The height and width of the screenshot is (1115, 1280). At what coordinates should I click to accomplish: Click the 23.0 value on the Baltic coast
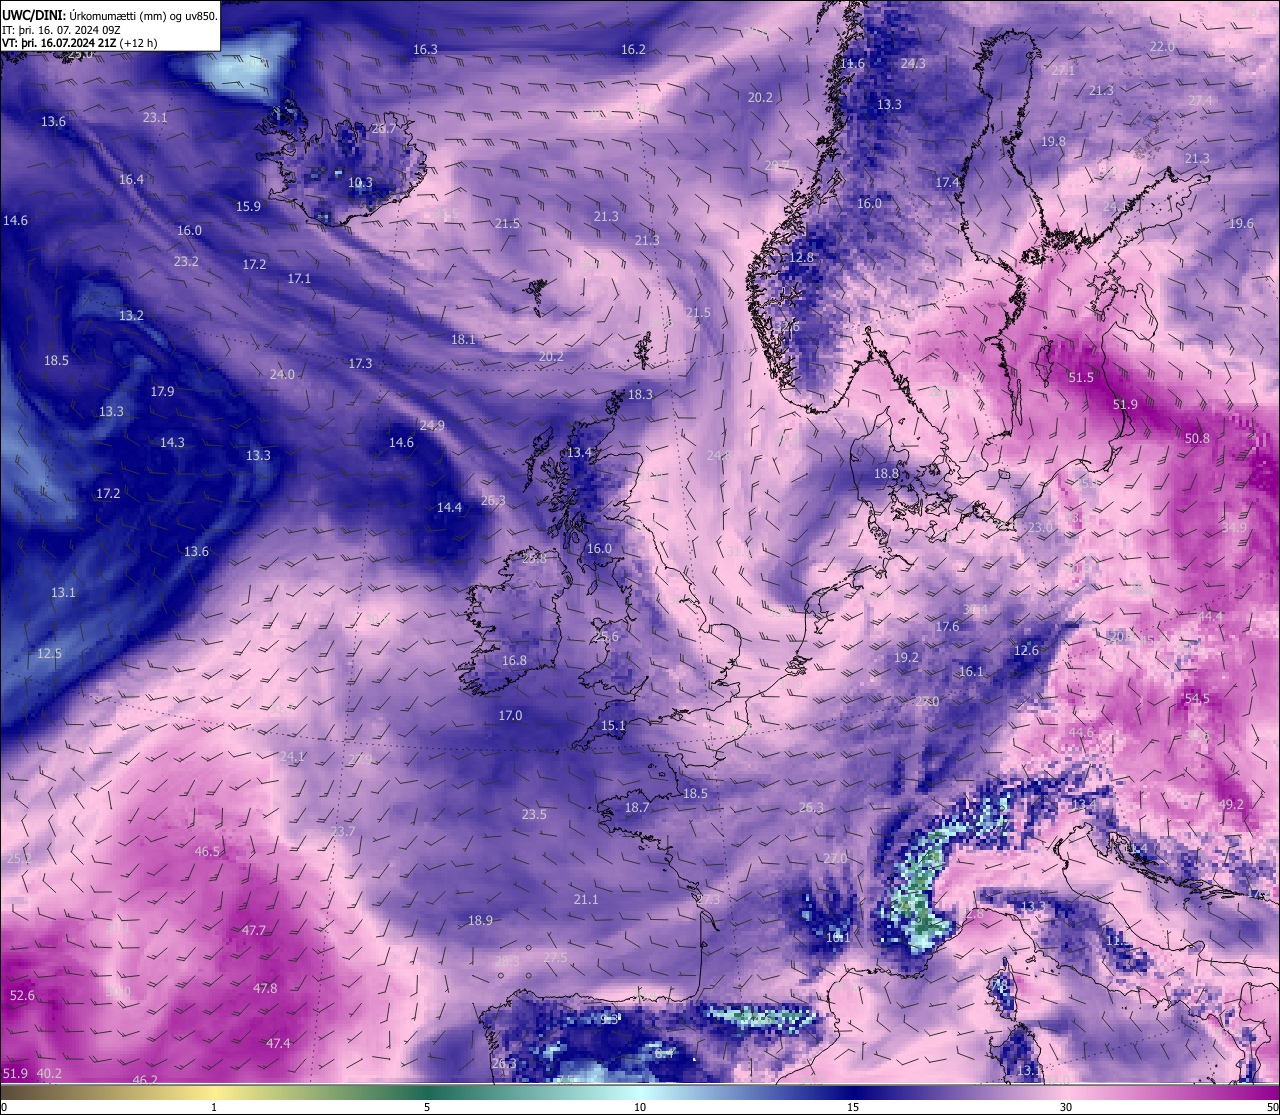tap(1041, 527)
